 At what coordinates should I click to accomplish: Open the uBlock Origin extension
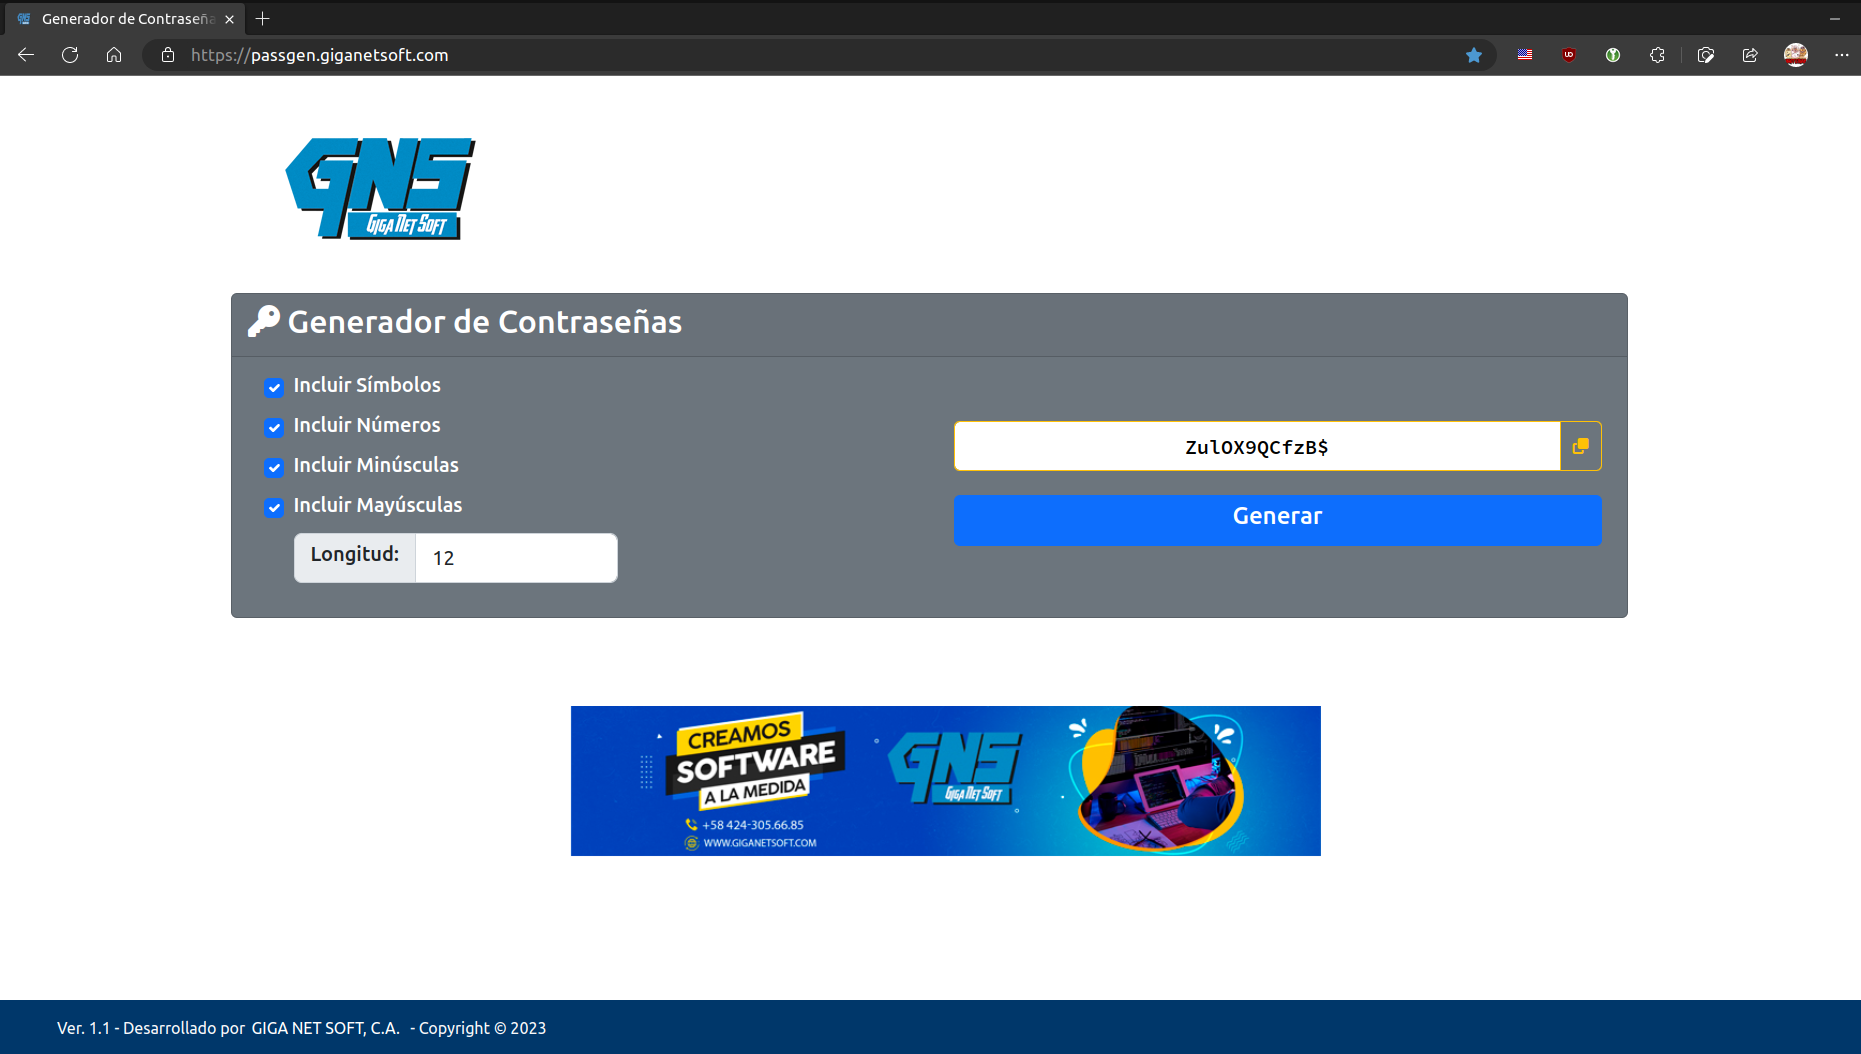click(x=1568, y=55)
